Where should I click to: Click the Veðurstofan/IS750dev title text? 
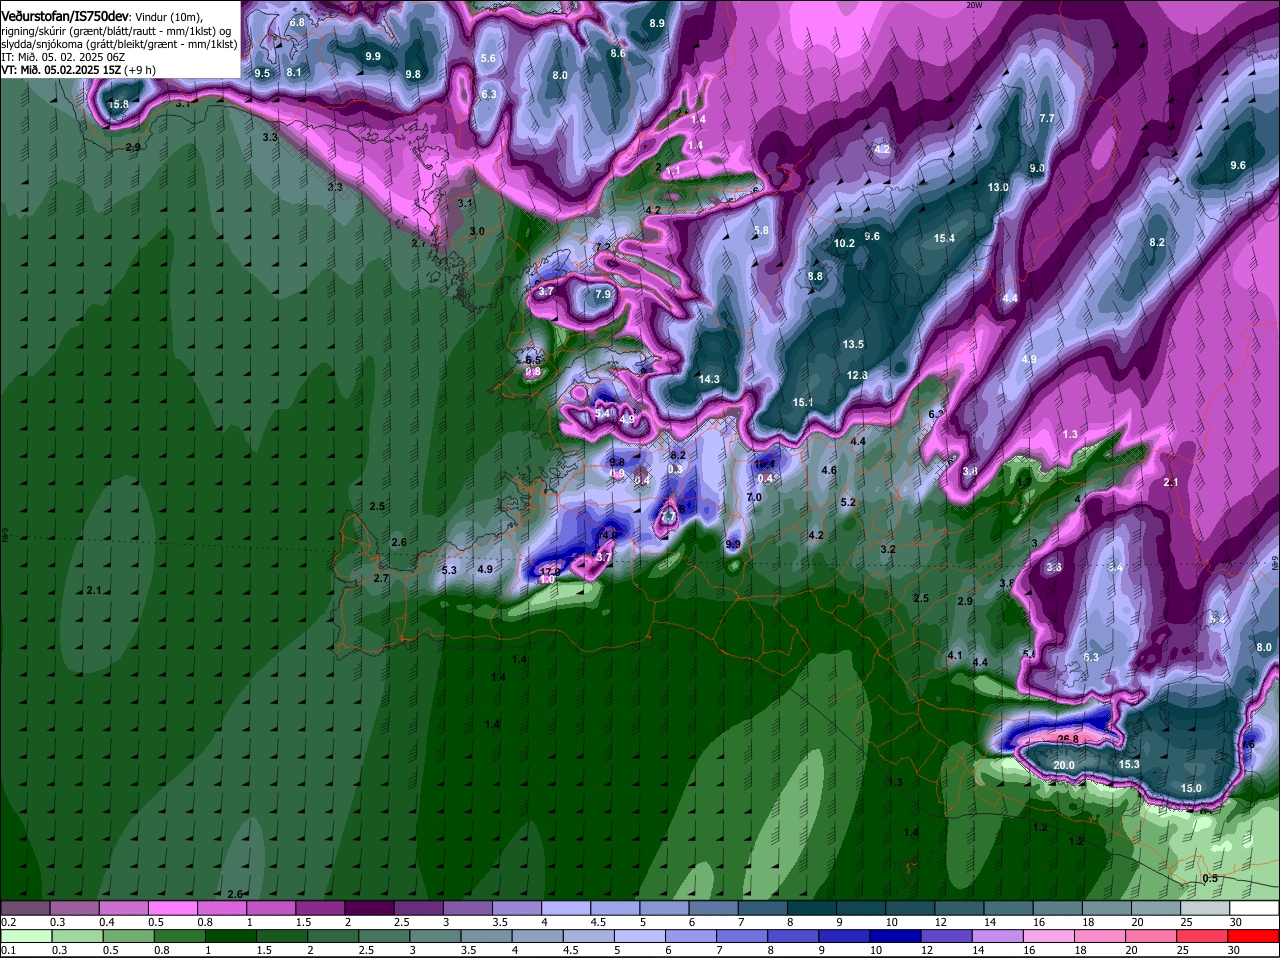(65, 16)
